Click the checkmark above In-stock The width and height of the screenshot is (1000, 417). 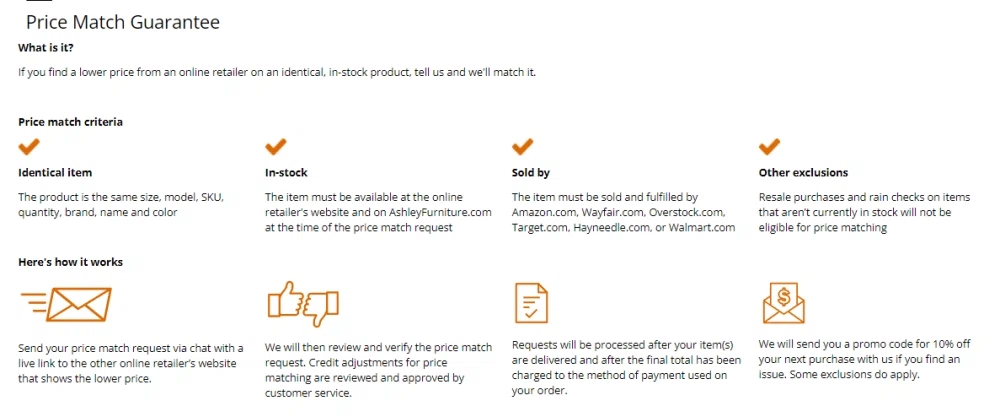pyautogui.click(x=276, y=147)
